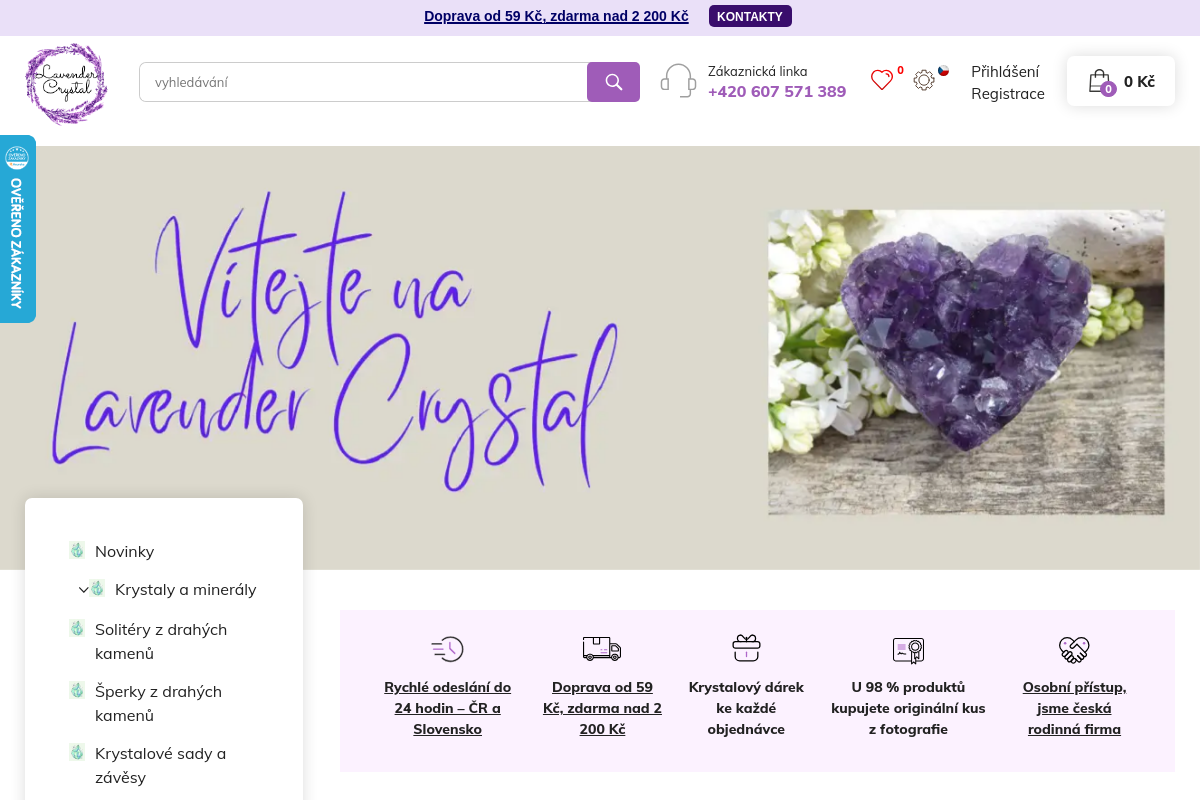Open Šperky z drahých kamenů category
Screen dimensions: 1200x800
158,703
